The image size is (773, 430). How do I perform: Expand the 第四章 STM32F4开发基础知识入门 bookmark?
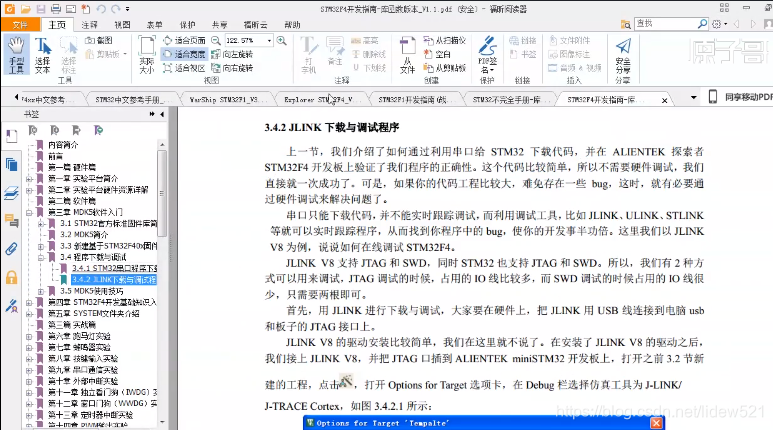point(29,302)
